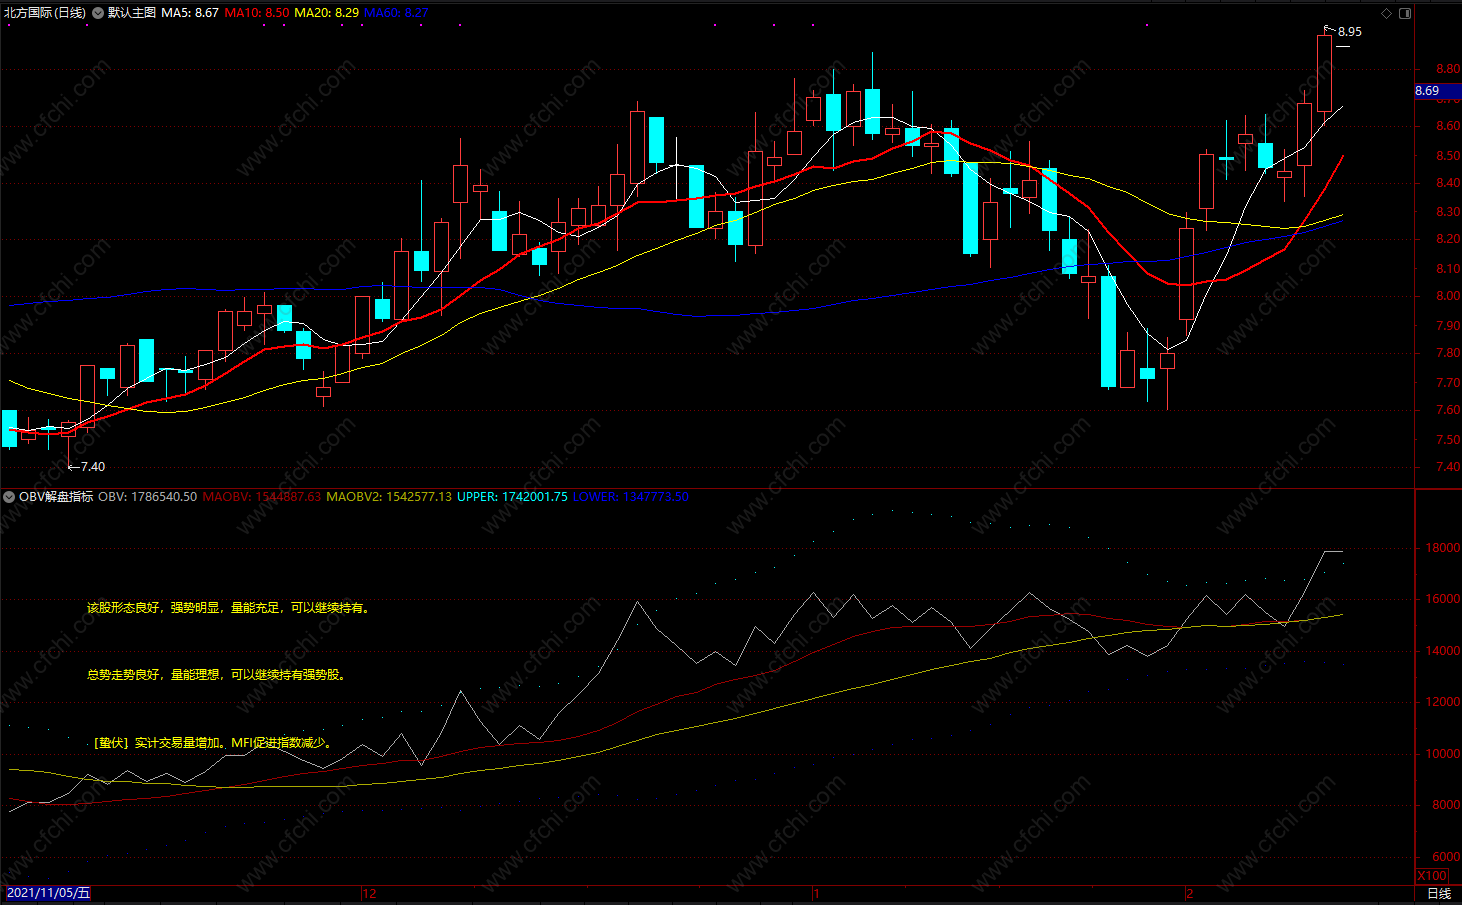Toggle the side panel icon at top right
Viewport: 1462px width, 905px height.
click(1405, 13)
